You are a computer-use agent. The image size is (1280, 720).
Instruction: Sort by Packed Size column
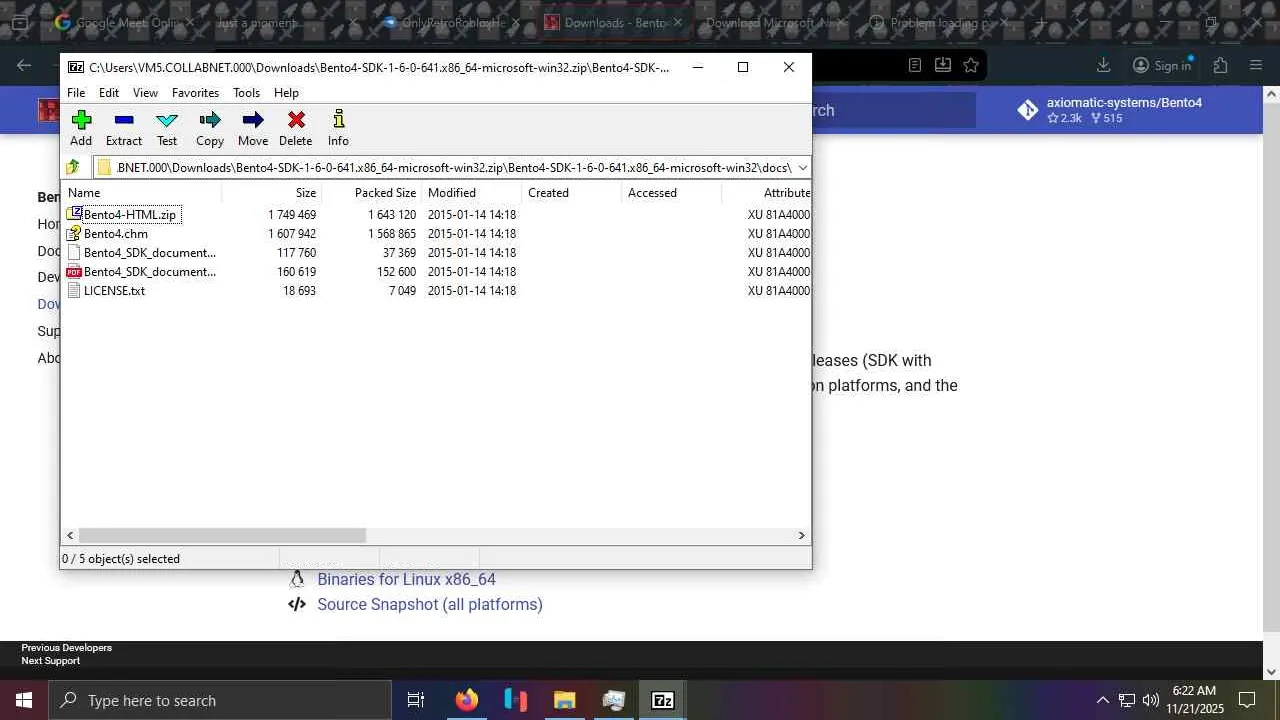click(x=371, y=193)
